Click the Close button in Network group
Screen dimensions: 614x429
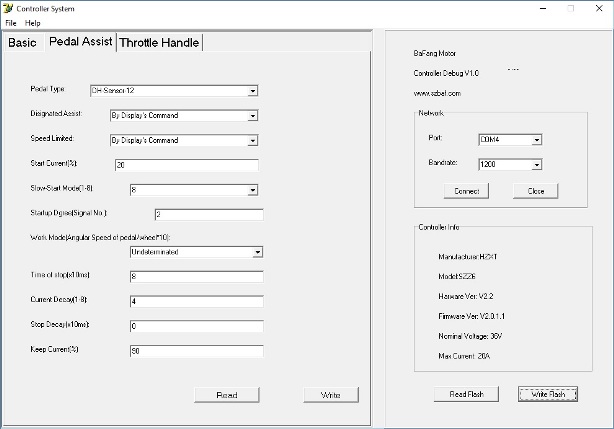click(536, 191)
